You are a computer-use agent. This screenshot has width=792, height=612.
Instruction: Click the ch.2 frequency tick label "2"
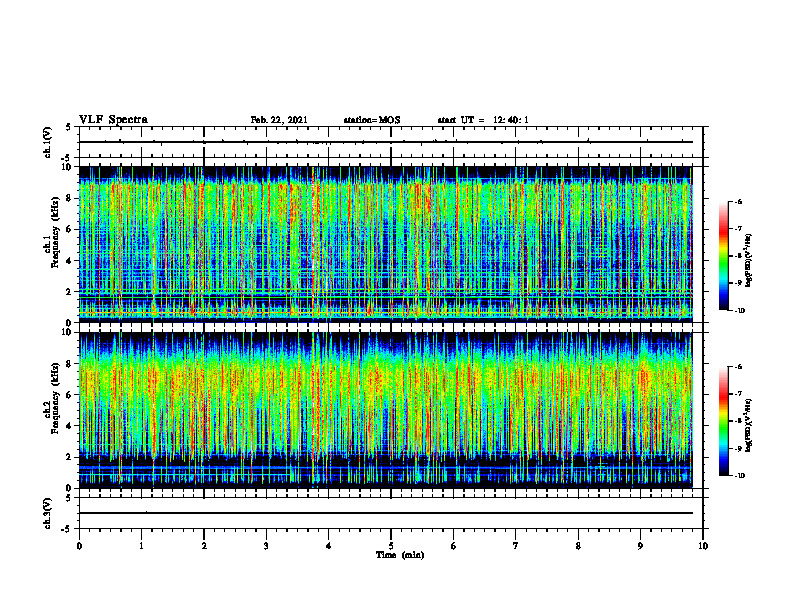(x=70, y=457)
